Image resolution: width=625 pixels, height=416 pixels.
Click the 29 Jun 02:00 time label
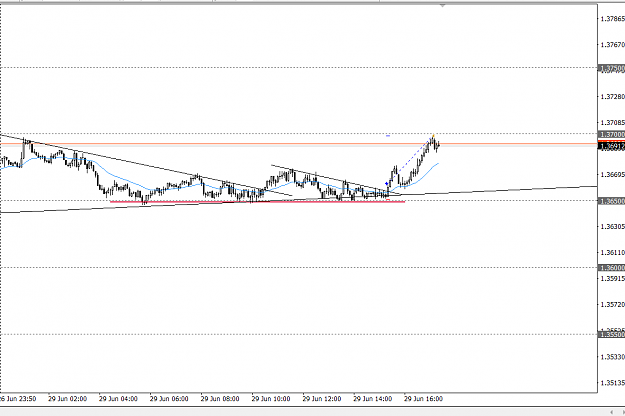tap(67, 399)
